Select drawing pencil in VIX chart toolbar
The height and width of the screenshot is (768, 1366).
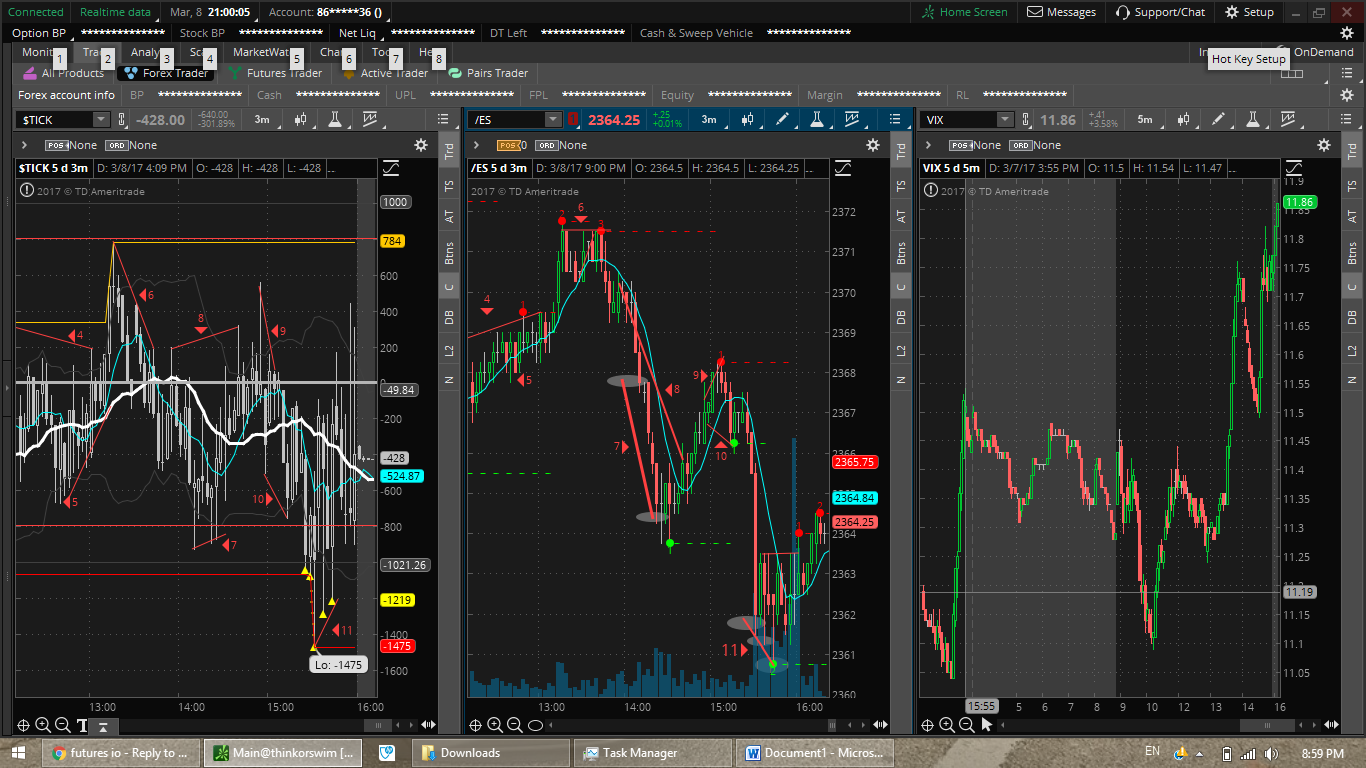coord(1218,120)
